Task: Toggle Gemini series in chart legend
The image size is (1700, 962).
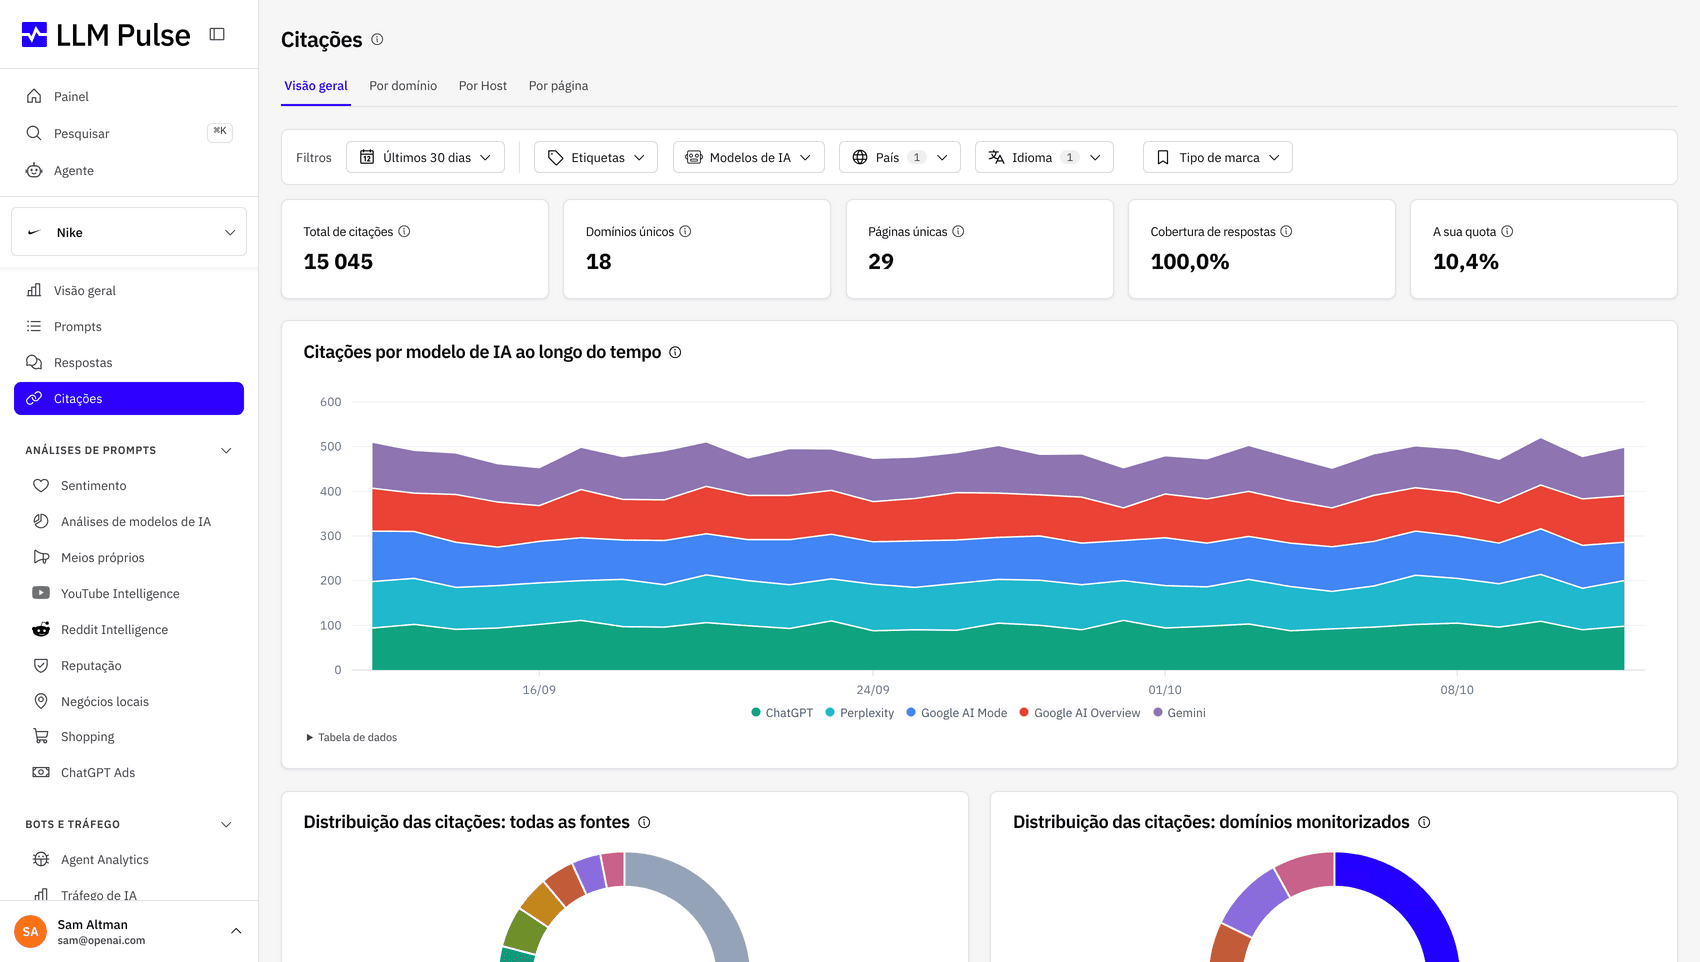Action: pos(1179,713)
